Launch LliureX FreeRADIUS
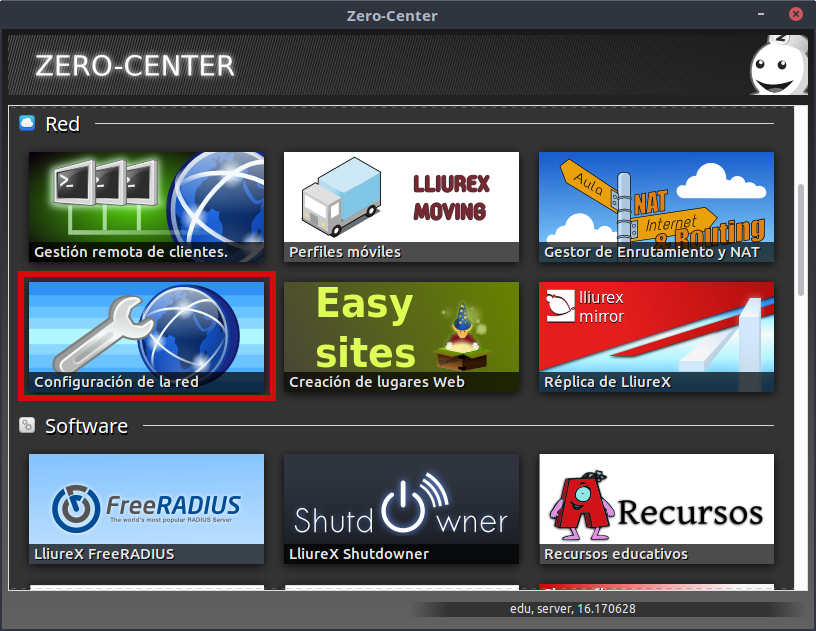This screenshot has width=816, height=631. 146,509
